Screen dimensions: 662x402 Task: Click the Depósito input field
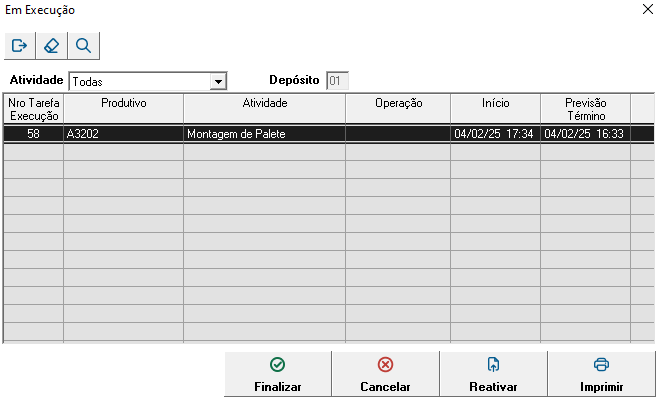point(338,81)
